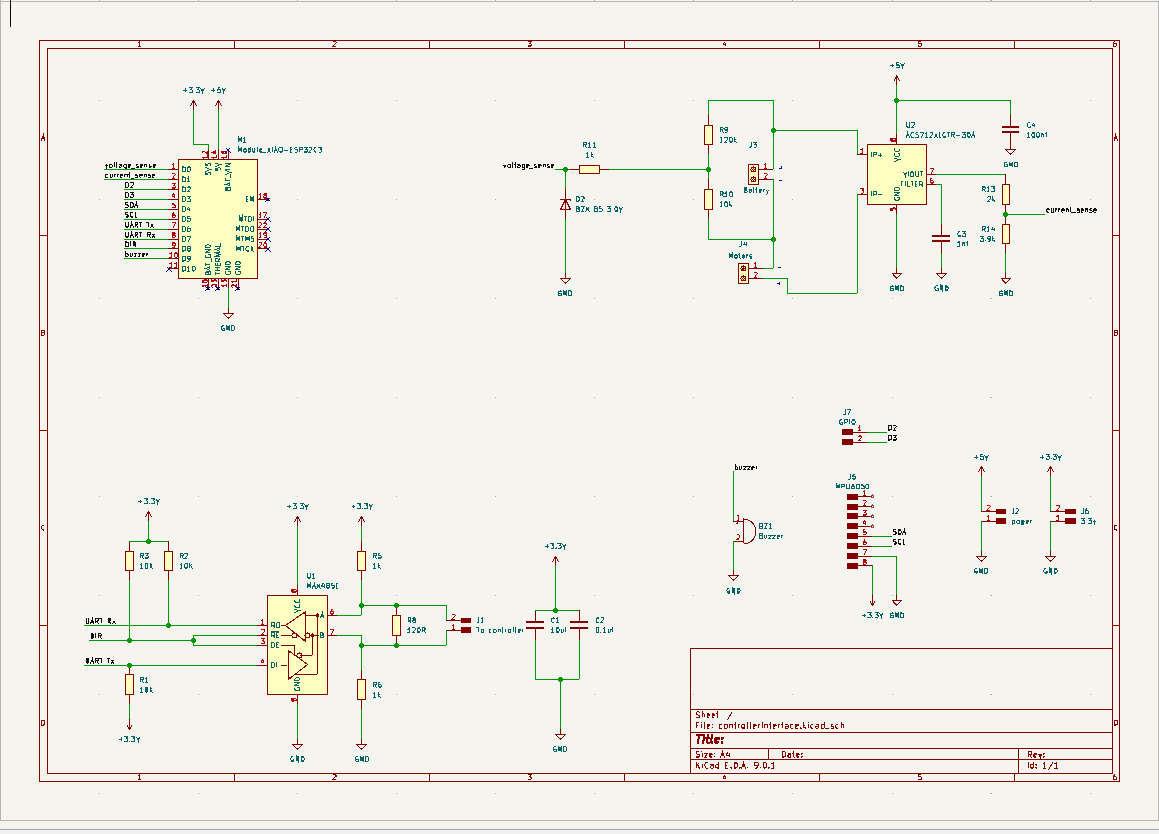This screenshot has width=1159, height=834.
Task: Select resistor R1 10k symbol
Action: coord(129,684)
